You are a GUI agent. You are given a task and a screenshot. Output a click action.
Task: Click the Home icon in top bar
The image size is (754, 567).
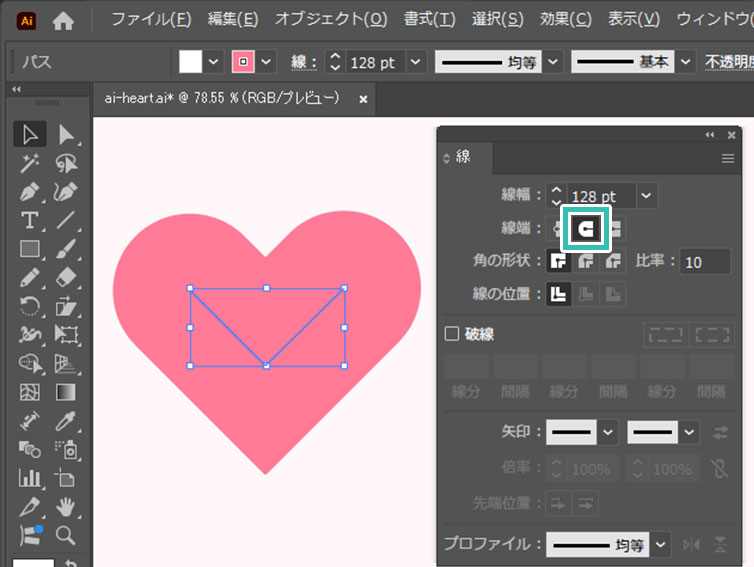click(x=63, y=20)
